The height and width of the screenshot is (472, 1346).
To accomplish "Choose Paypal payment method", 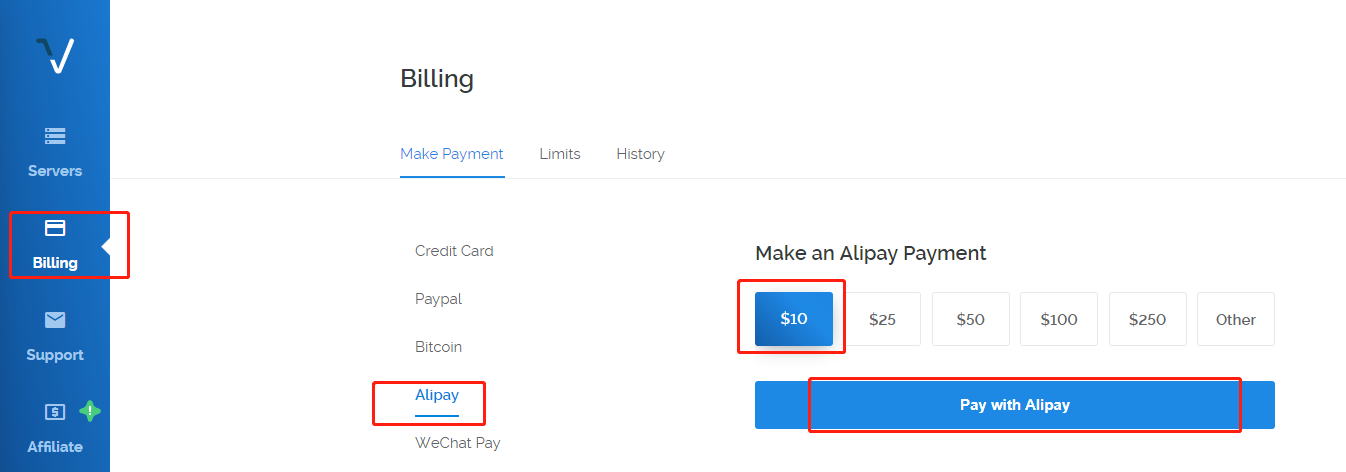I will pos(438,299).
